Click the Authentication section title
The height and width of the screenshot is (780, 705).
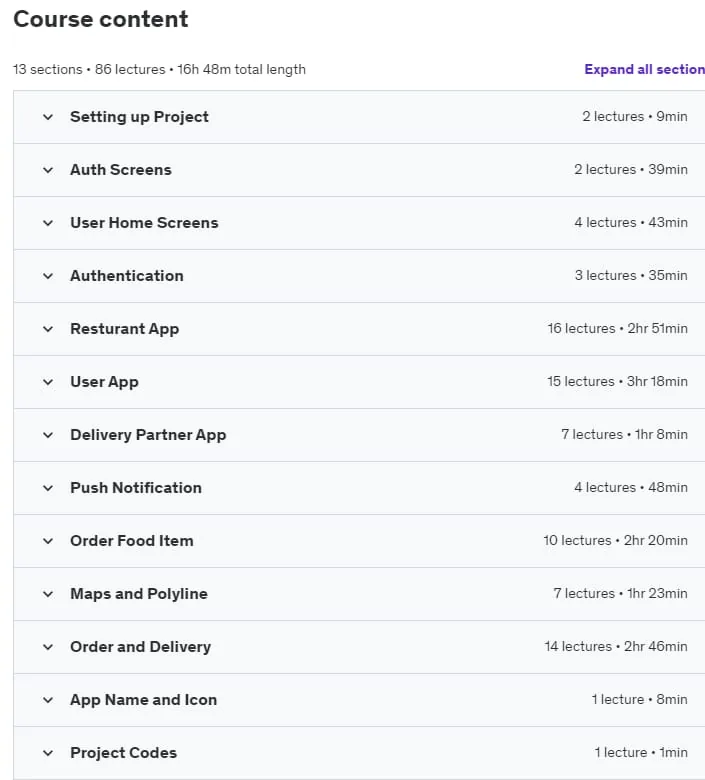[x=127, y=276]
